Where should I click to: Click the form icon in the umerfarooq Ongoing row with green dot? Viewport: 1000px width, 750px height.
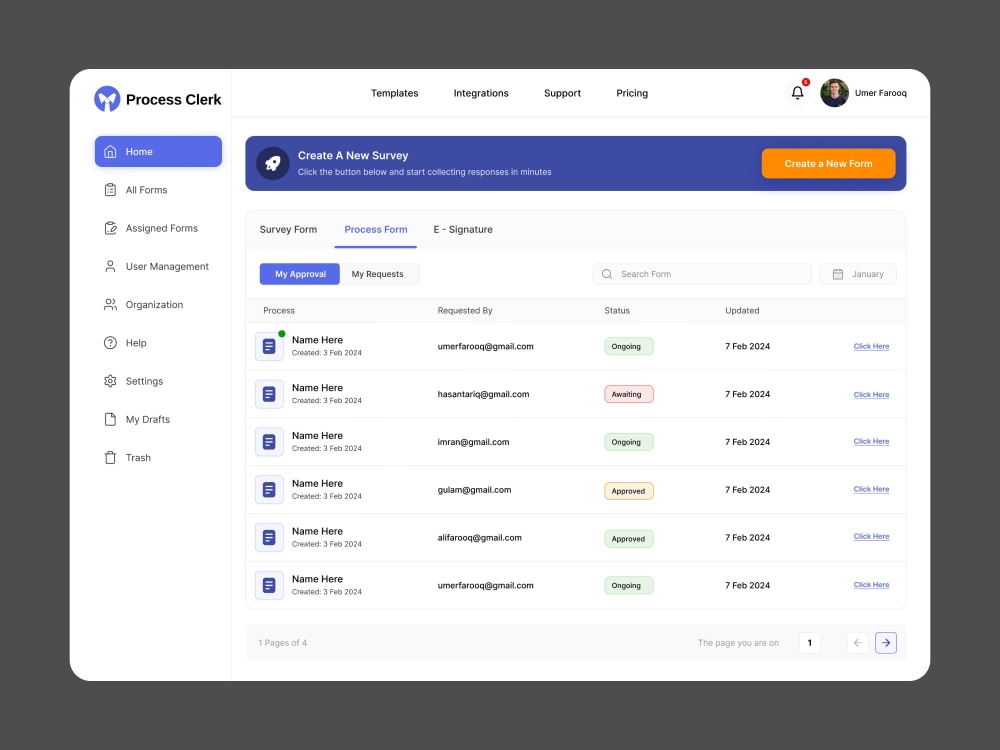[x=269, y=346]
